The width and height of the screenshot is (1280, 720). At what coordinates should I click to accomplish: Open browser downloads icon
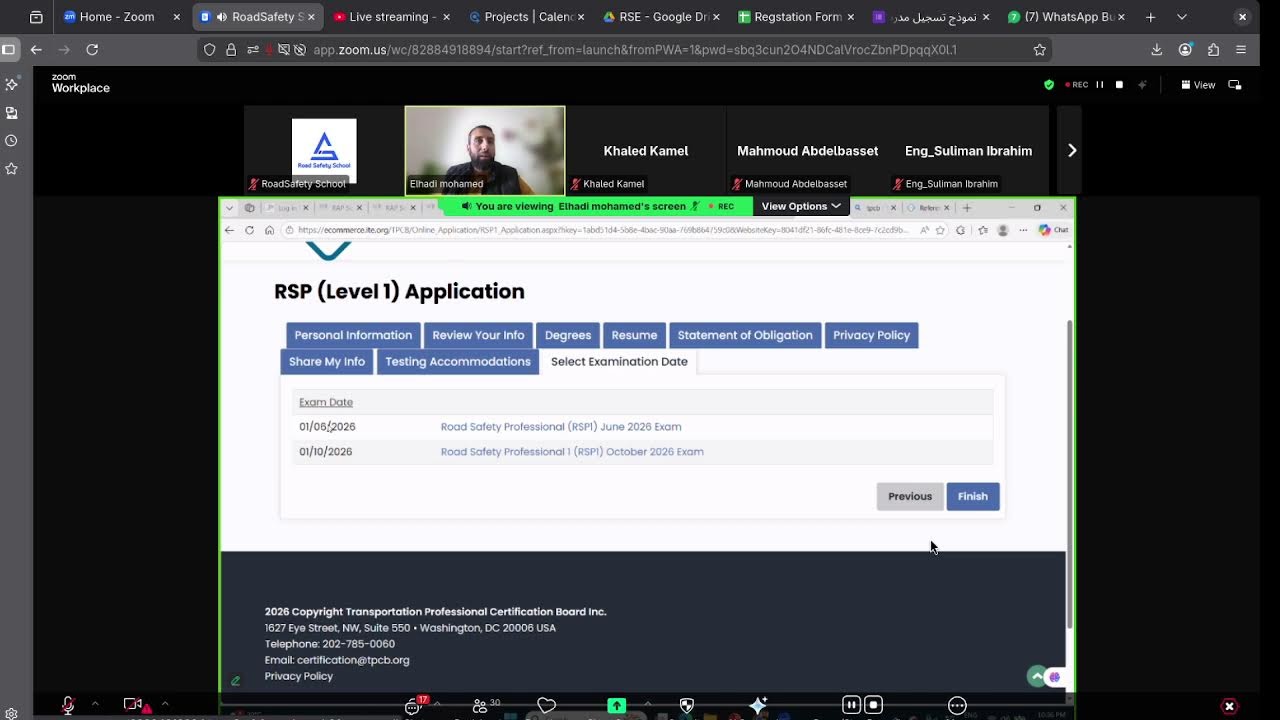coord(1157,49)
